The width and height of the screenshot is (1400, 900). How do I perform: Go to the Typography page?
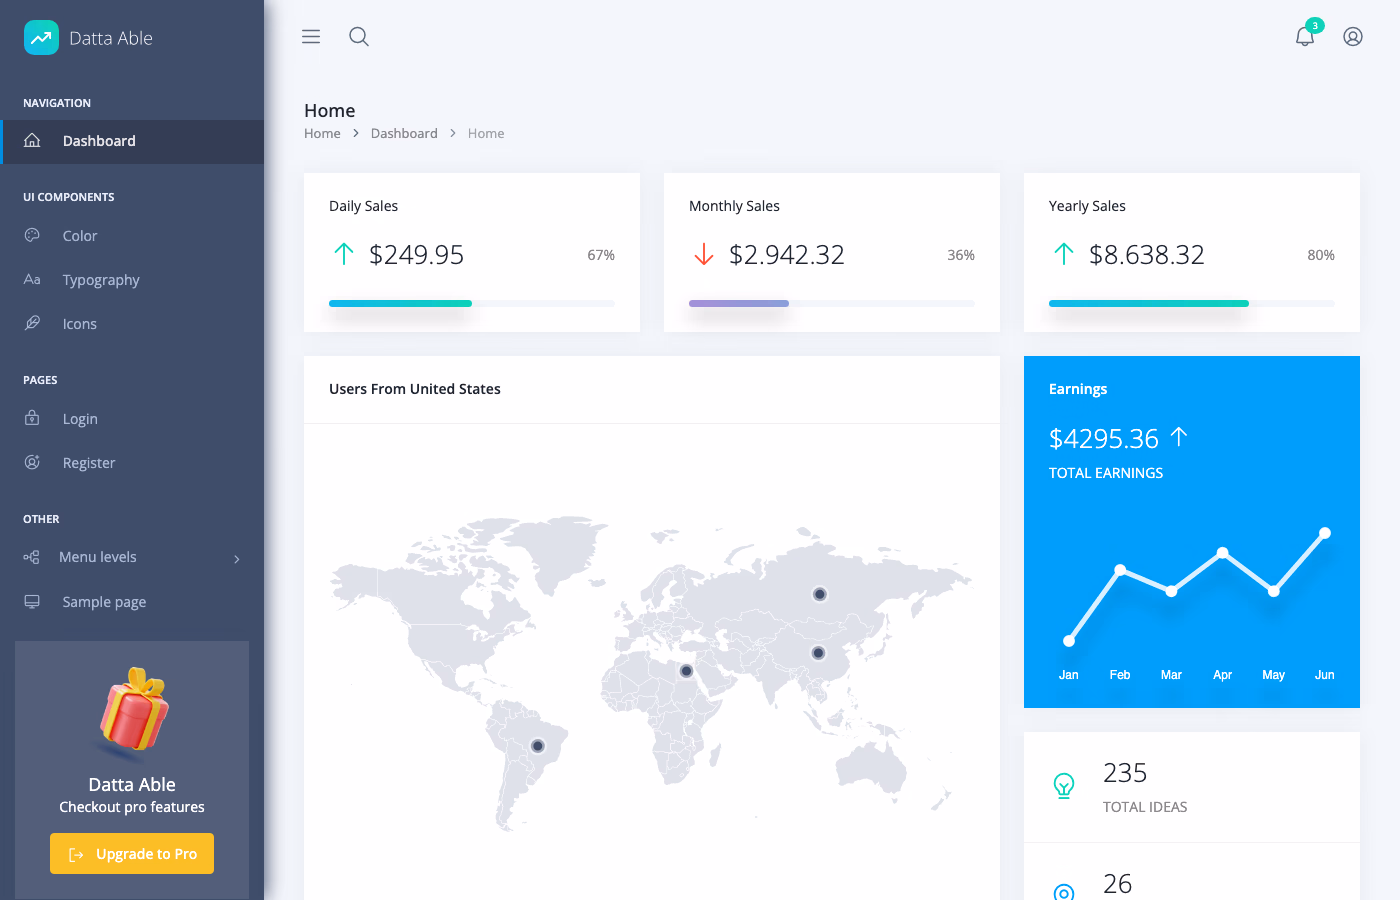(x=132, y=280)
